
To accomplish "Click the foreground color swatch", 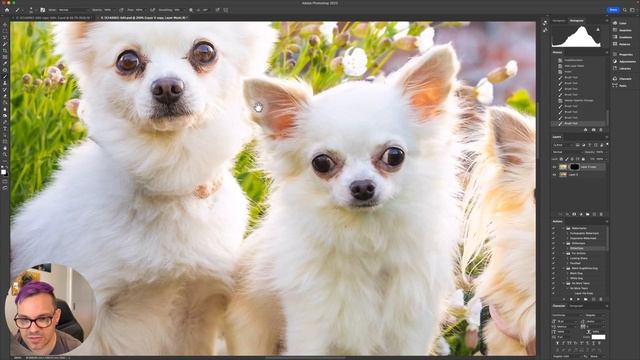I will click(4, 172).
